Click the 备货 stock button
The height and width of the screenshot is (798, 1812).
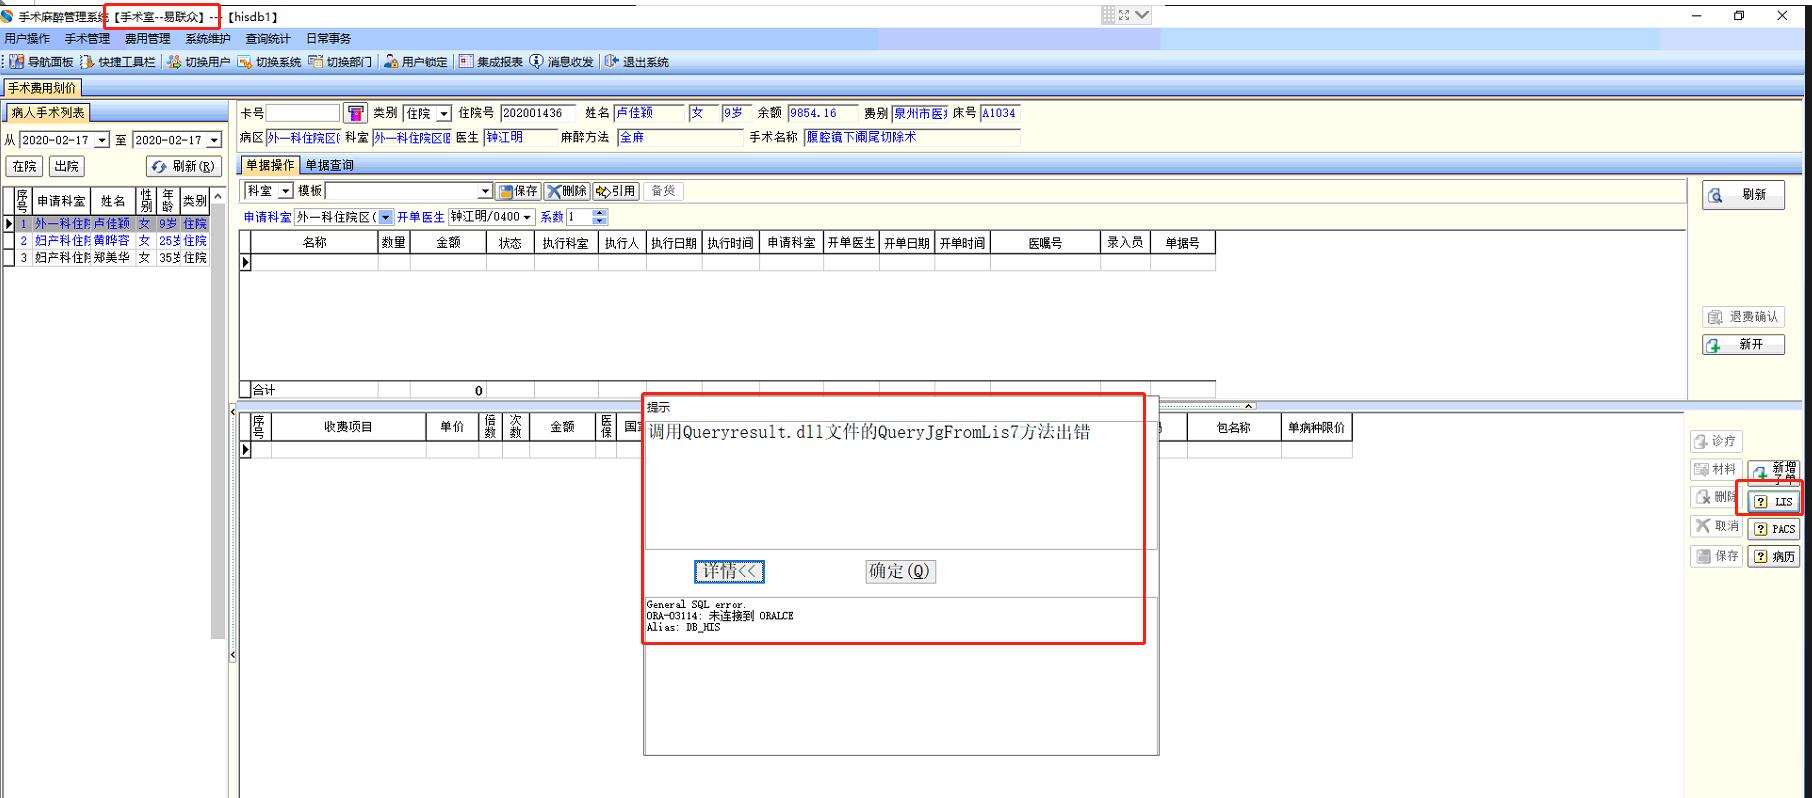[x=663, y=191]
